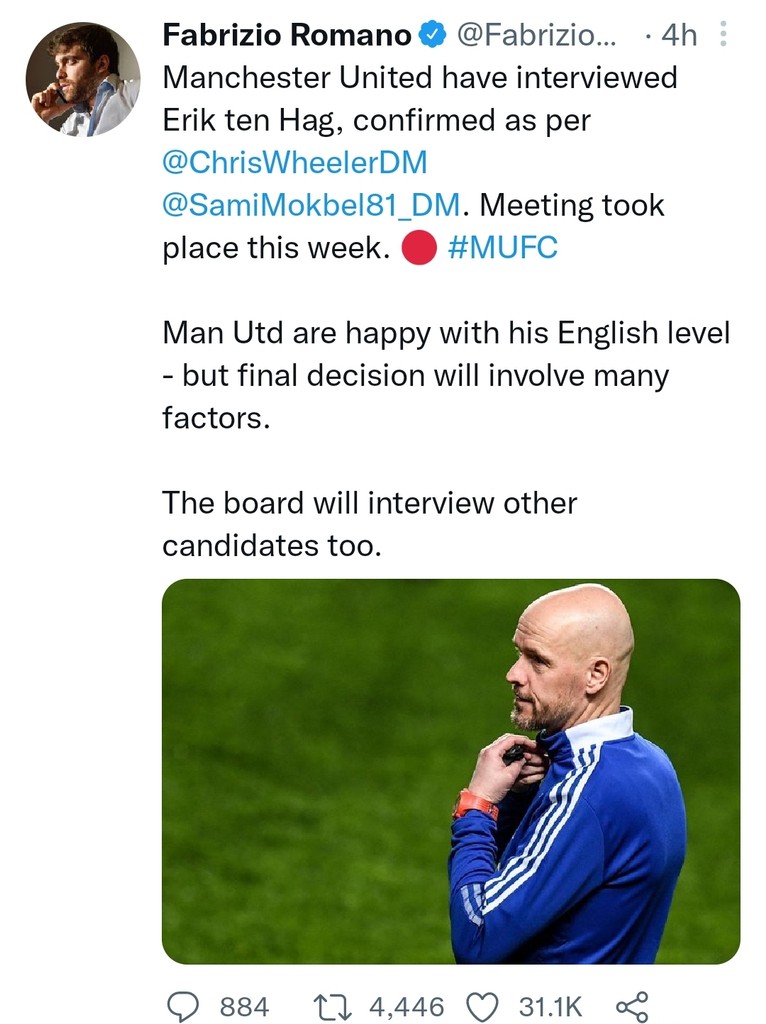Open the tweet's more options menu
766x1024 pixels.
click(x=725, y=37)
